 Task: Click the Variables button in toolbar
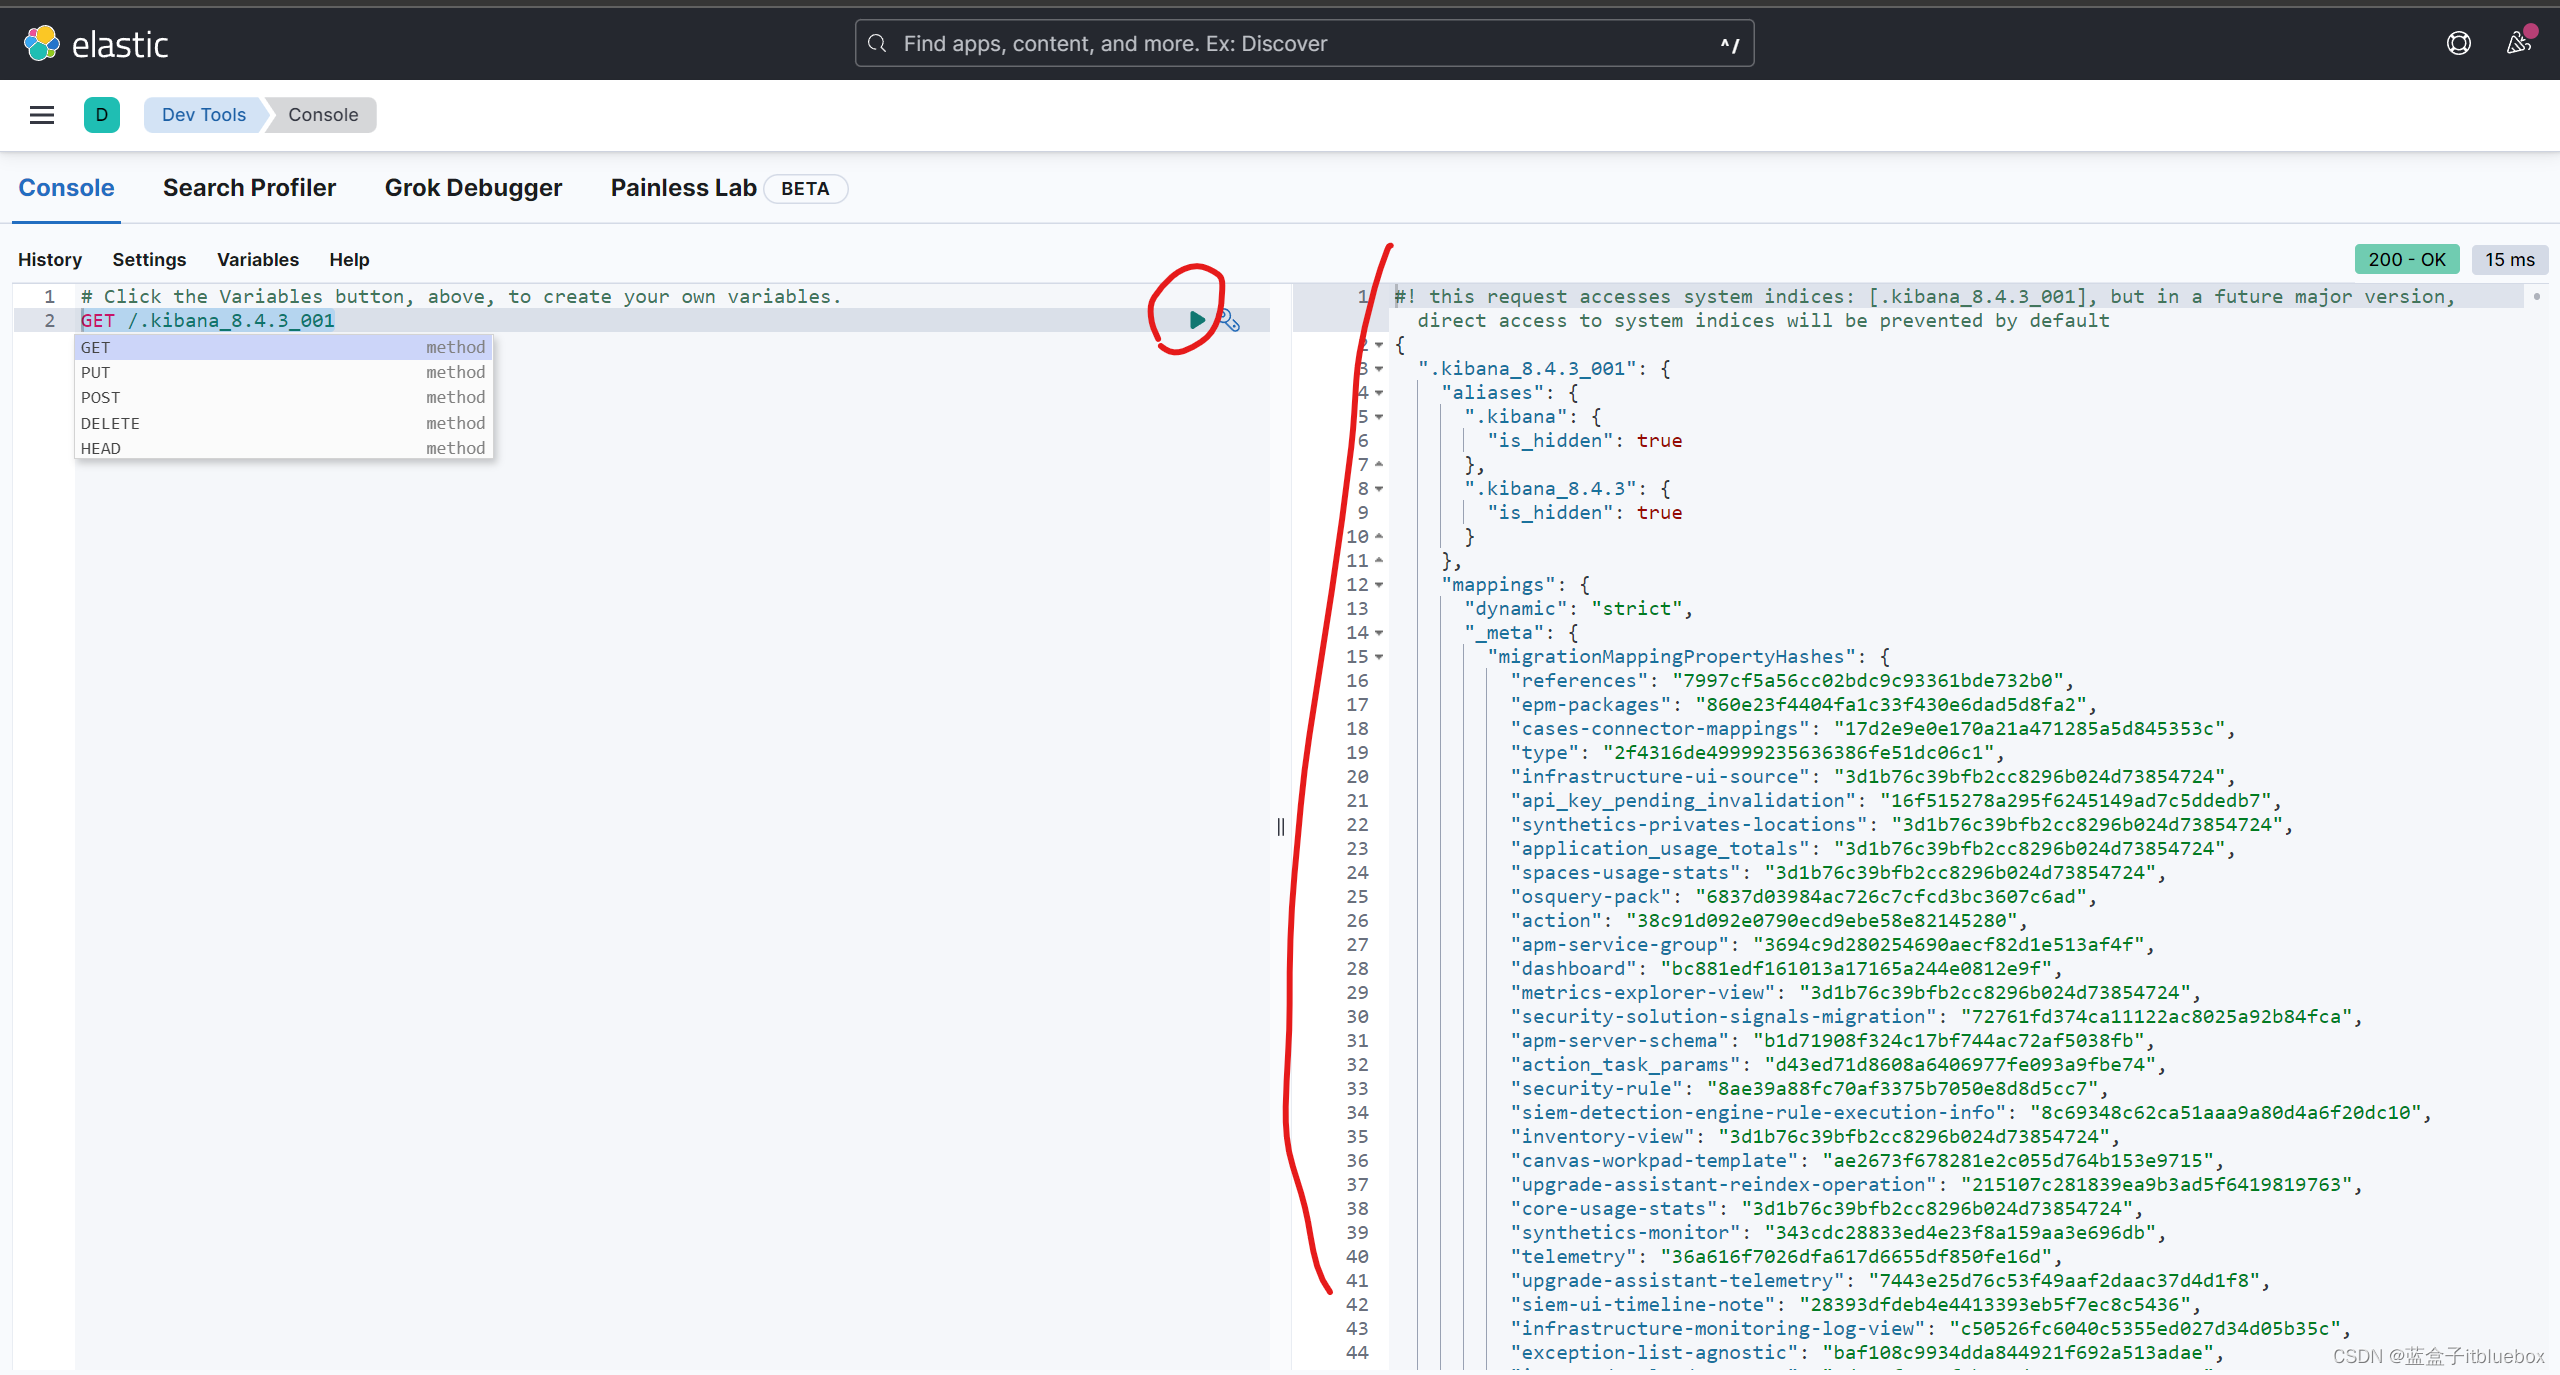(x=257, y=259)
